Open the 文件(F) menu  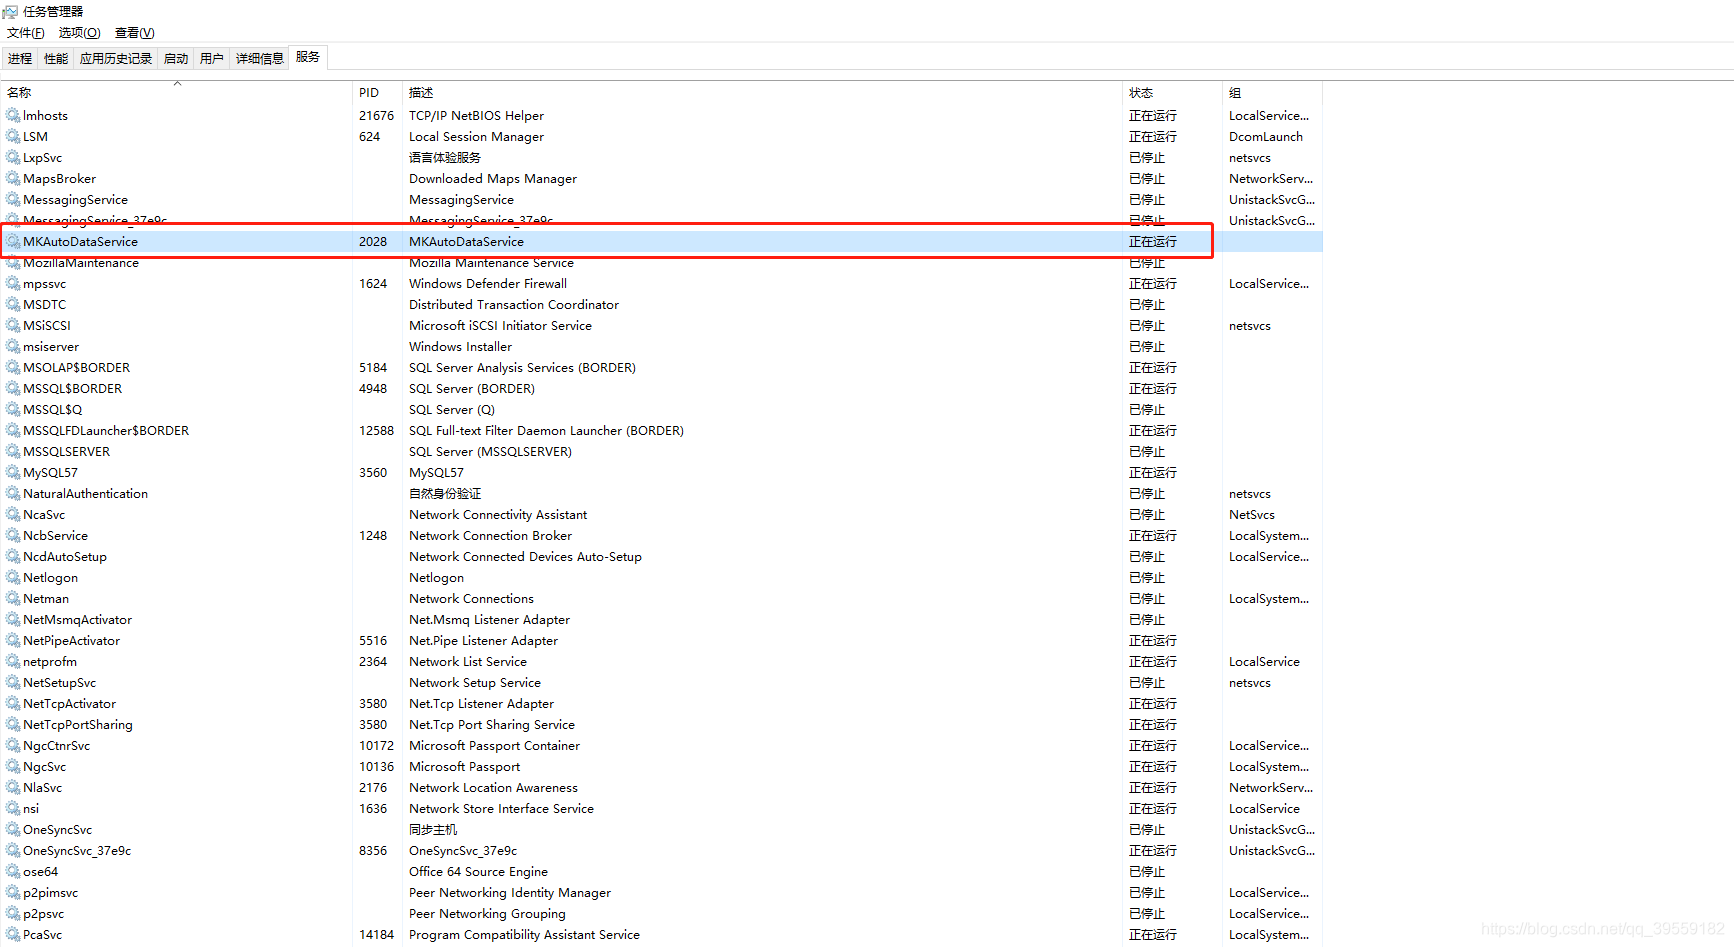[26, 33]
